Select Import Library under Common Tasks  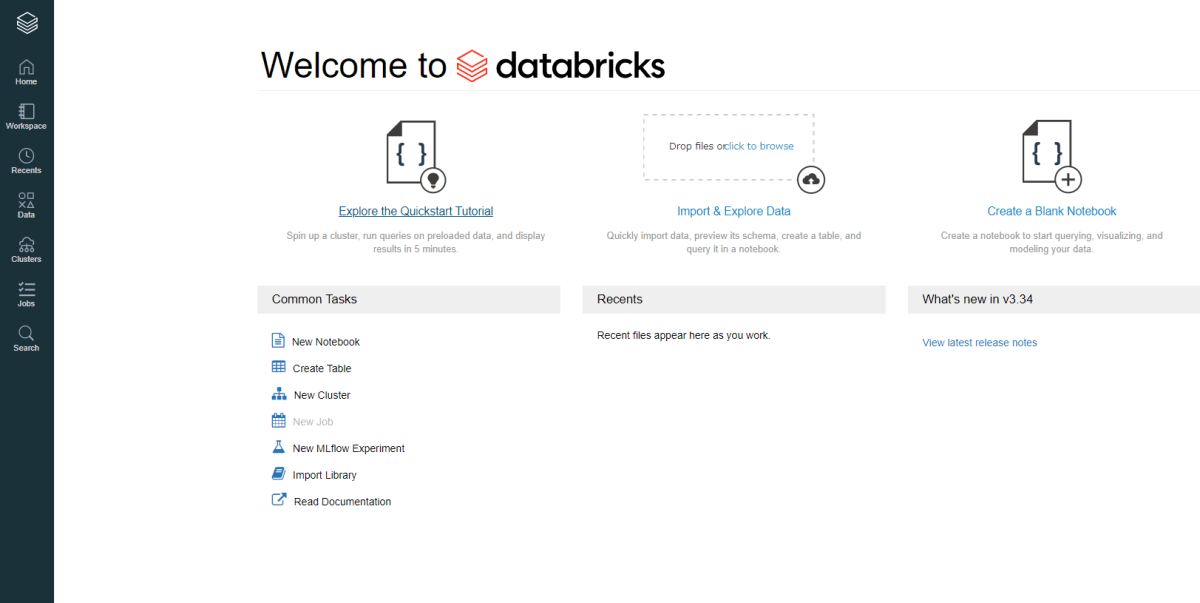tap(325, 475)
